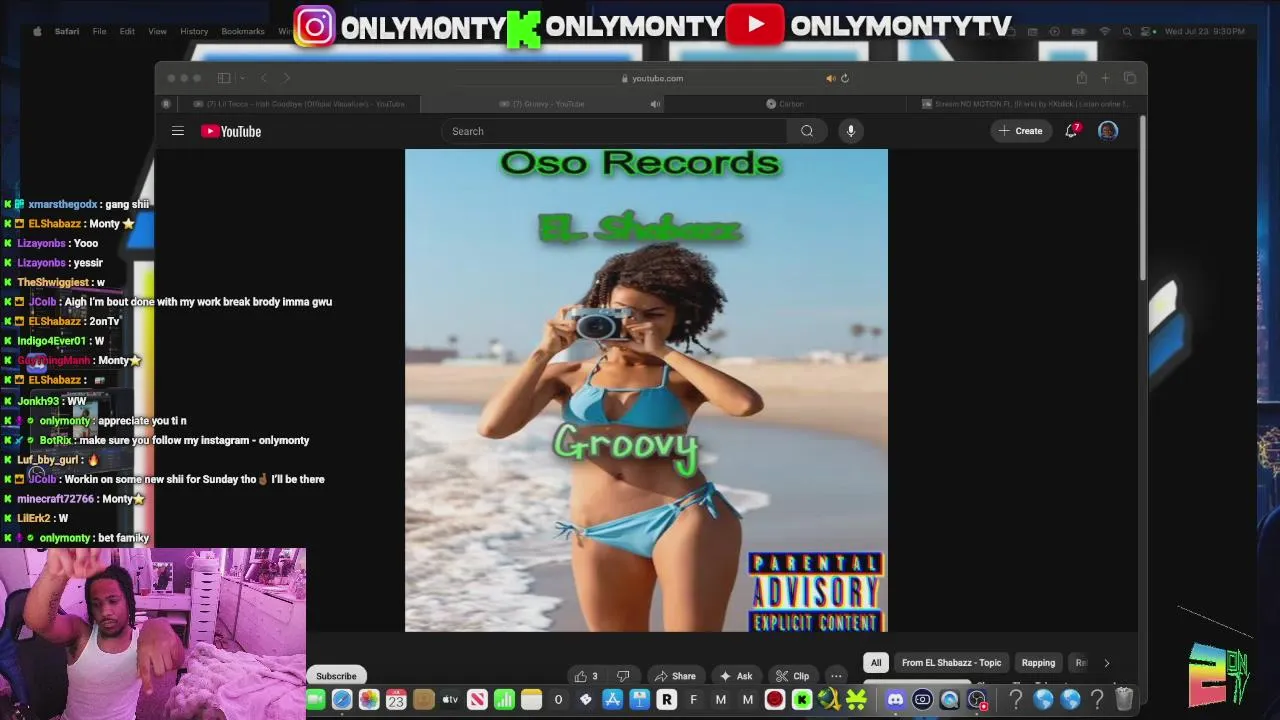Image resolution: width=1280 pixels, height=720 pixels.
Task: Open Wi-Fi status in menu bar
Action: point(1104,32)
